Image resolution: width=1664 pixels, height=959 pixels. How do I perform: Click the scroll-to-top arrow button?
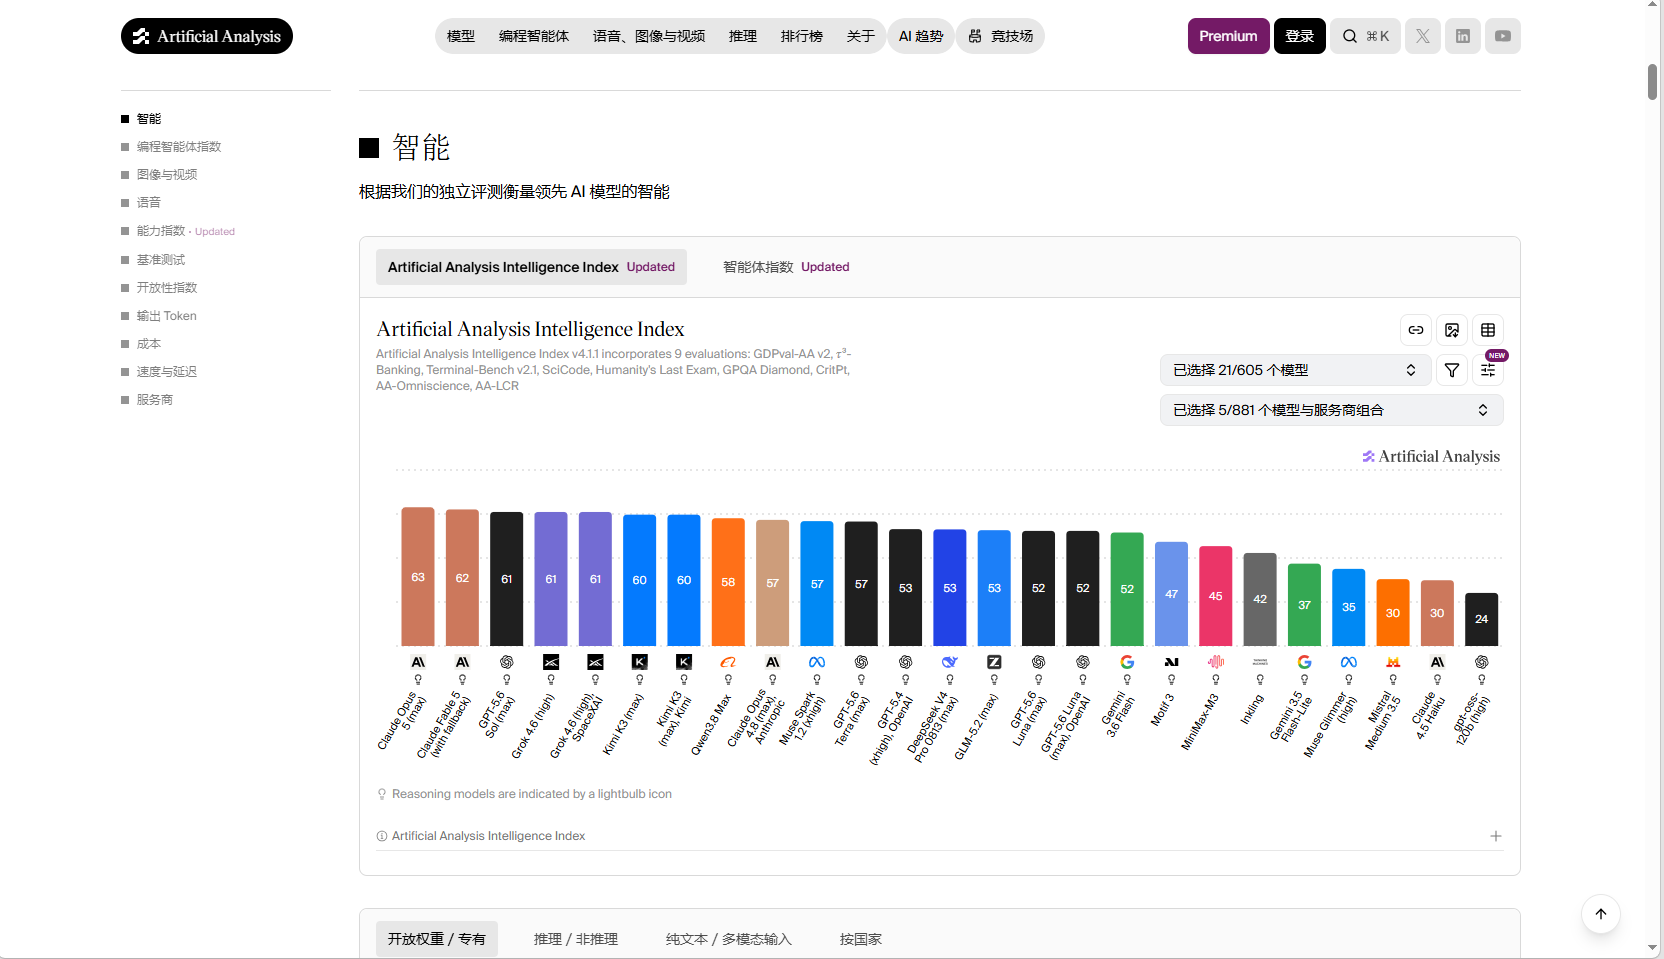tap(1601, 914)
